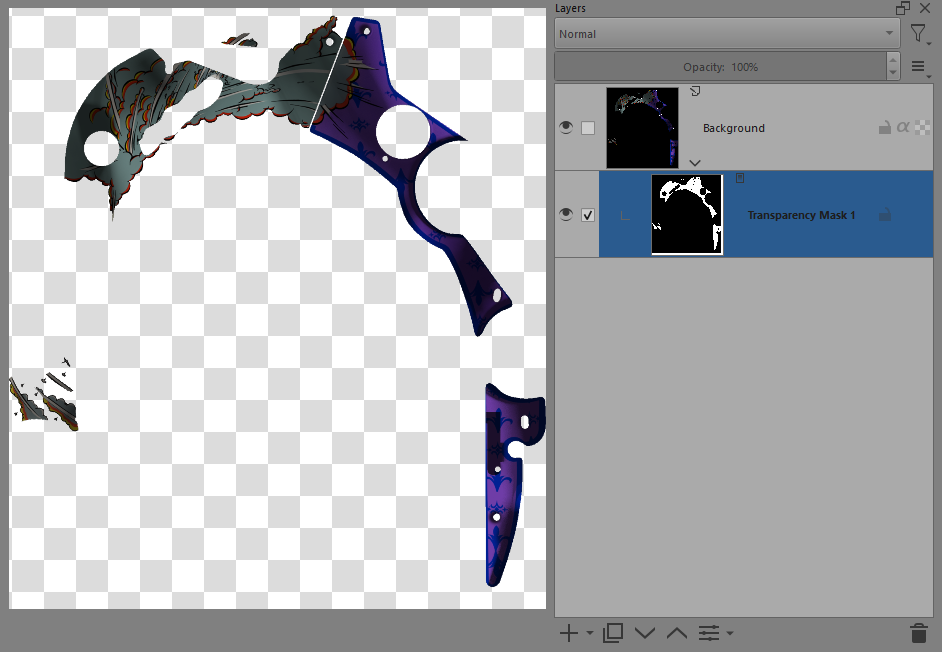Duplicate the selected layer or mask
Image resolution: width=942 pixels, height=652 pixels.
pos(613,633)
